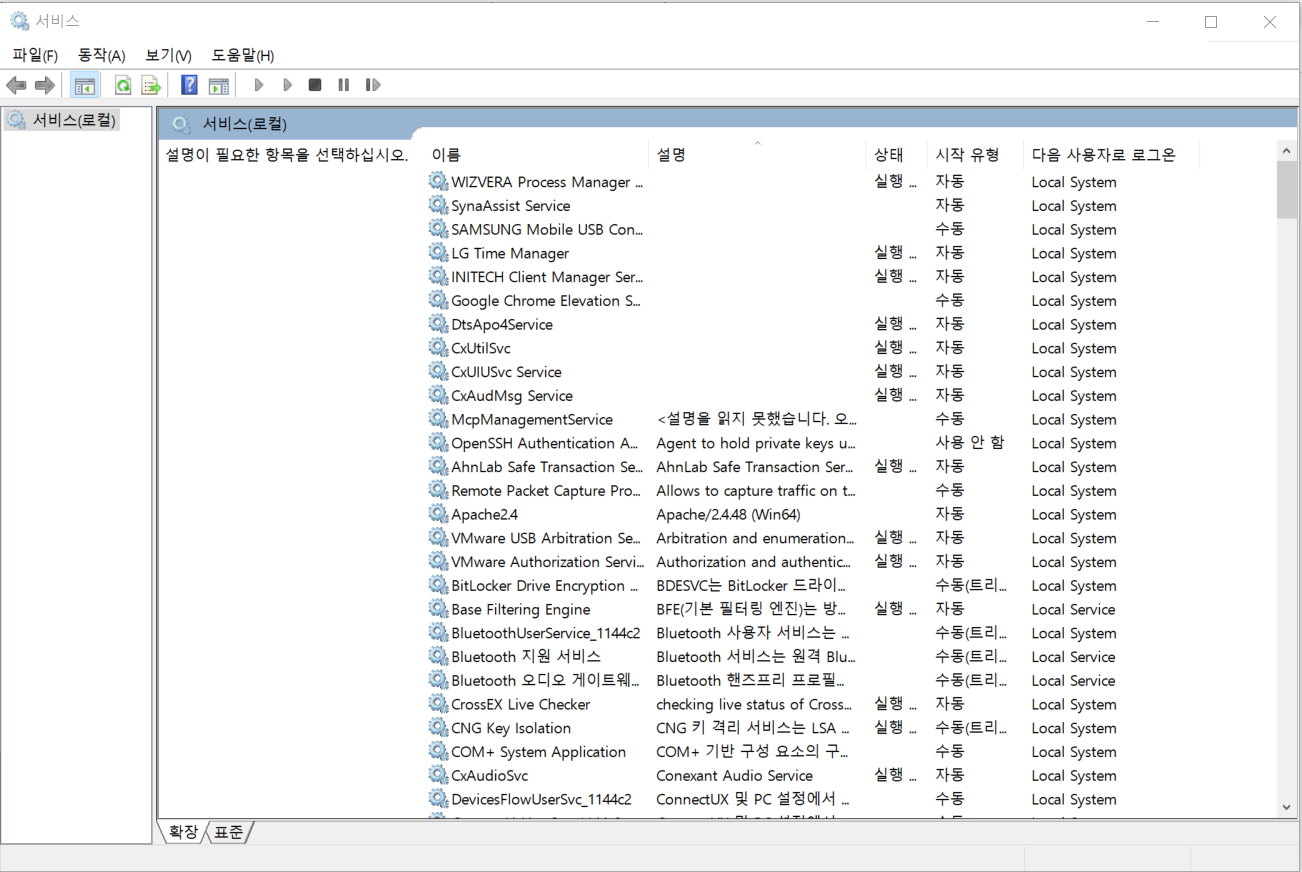Click 'Agent to hold private keys' description
Image resolution: width=1302 pixels, height=872 pixels.
(x=756, y=443)
